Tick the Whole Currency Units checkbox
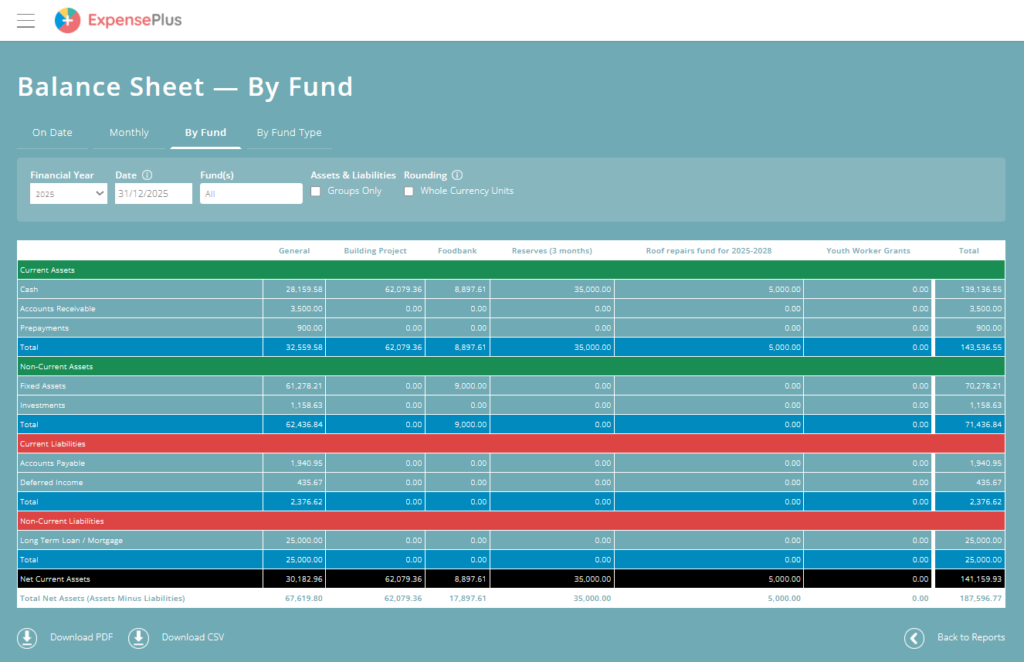 pos(409,191)
